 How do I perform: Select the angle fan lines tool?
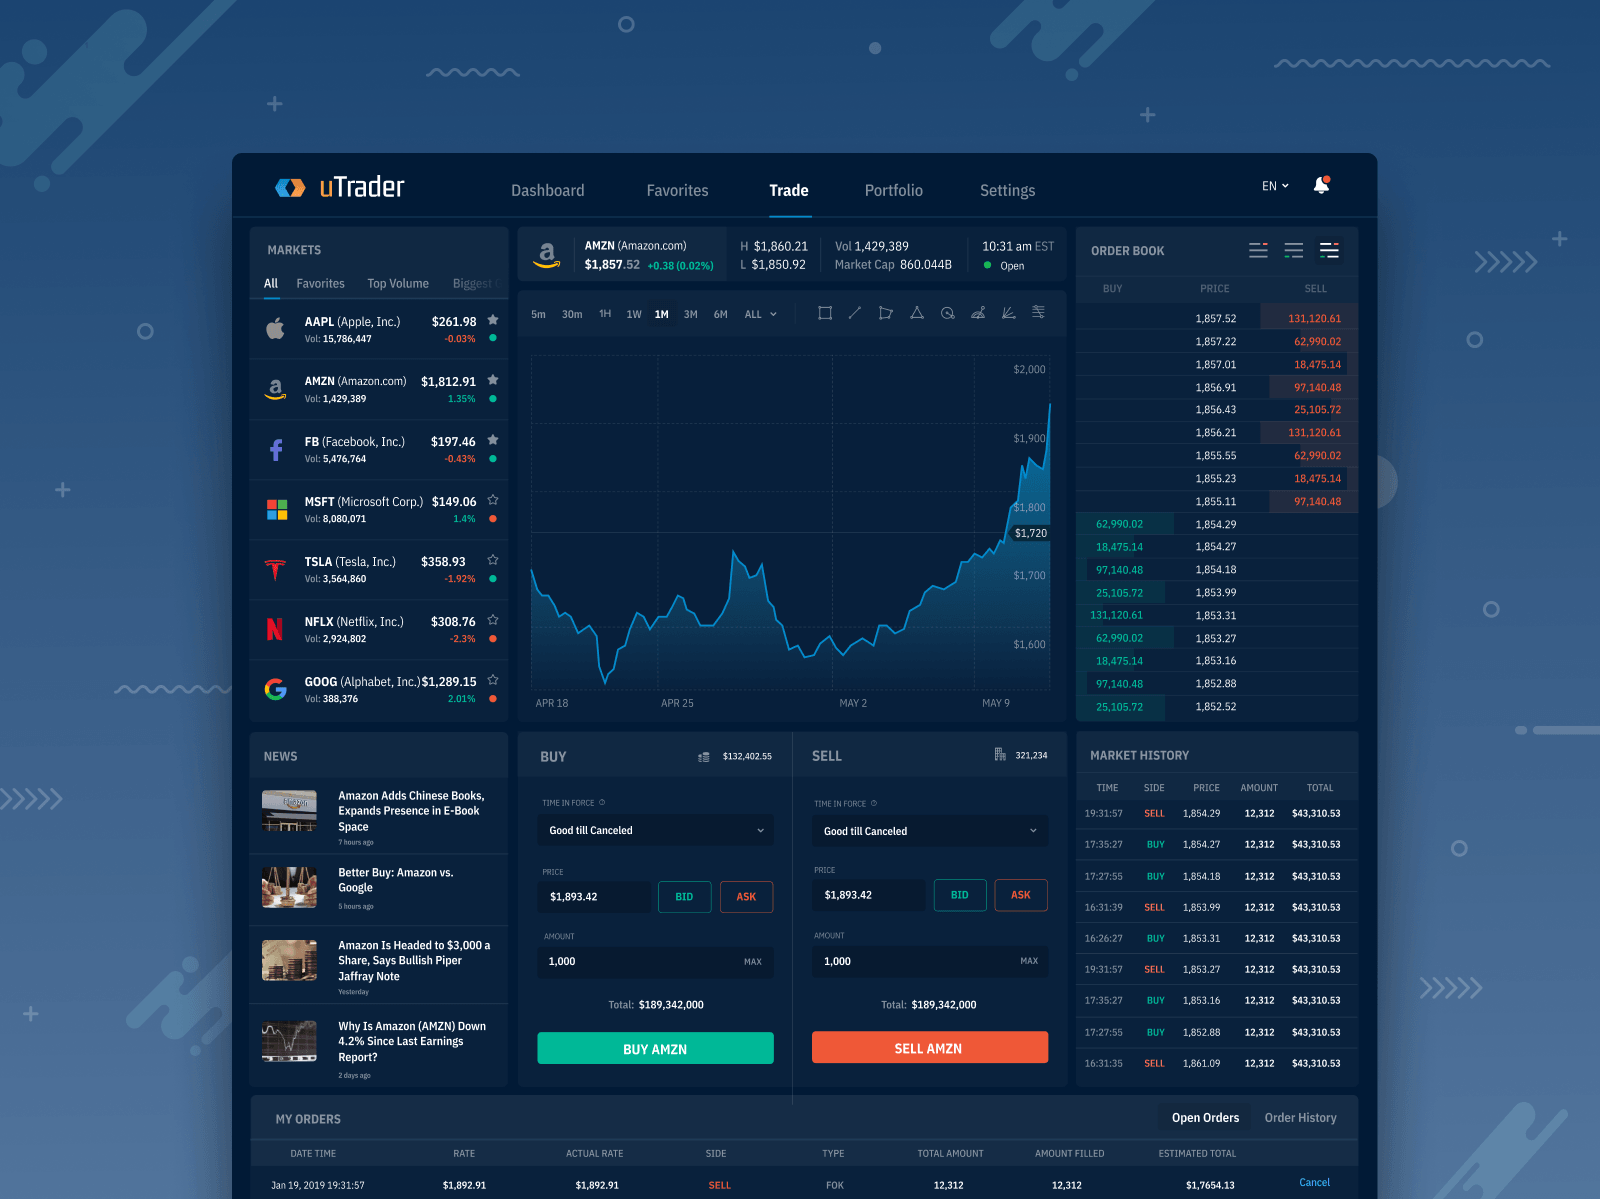[1009, 313]
